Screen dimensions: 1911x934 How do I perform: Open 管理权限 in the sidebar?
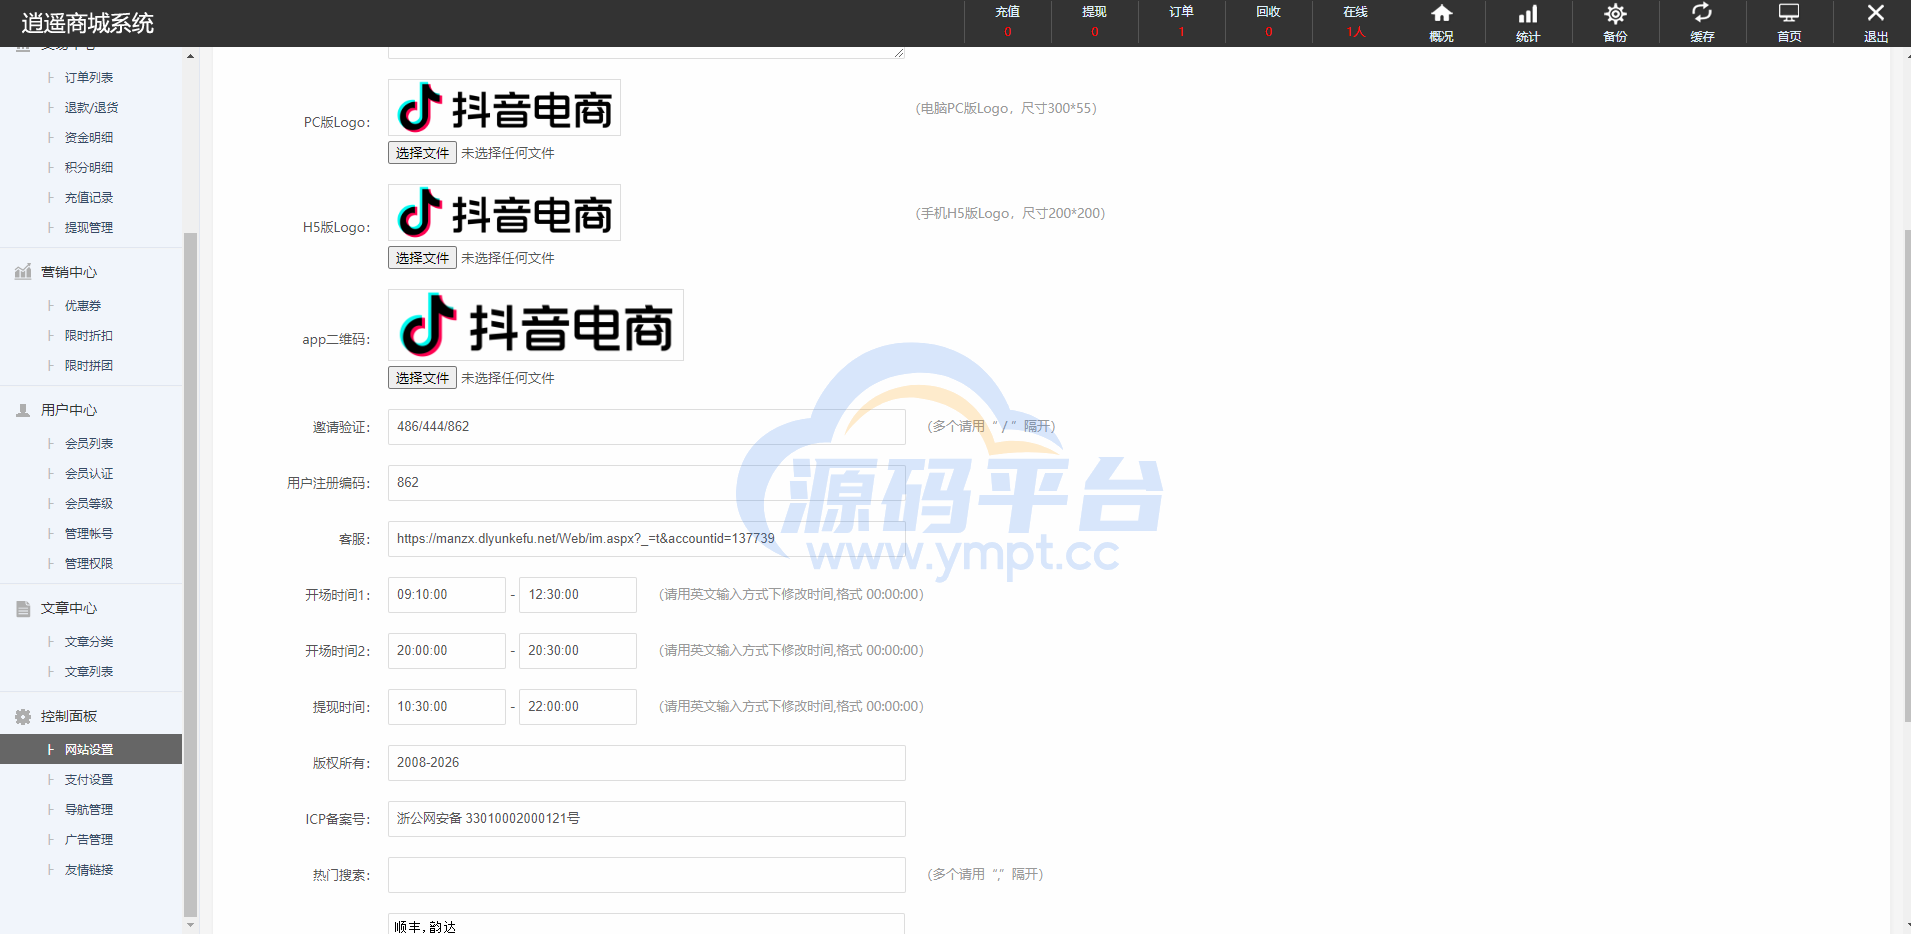(x=91, y=563)
